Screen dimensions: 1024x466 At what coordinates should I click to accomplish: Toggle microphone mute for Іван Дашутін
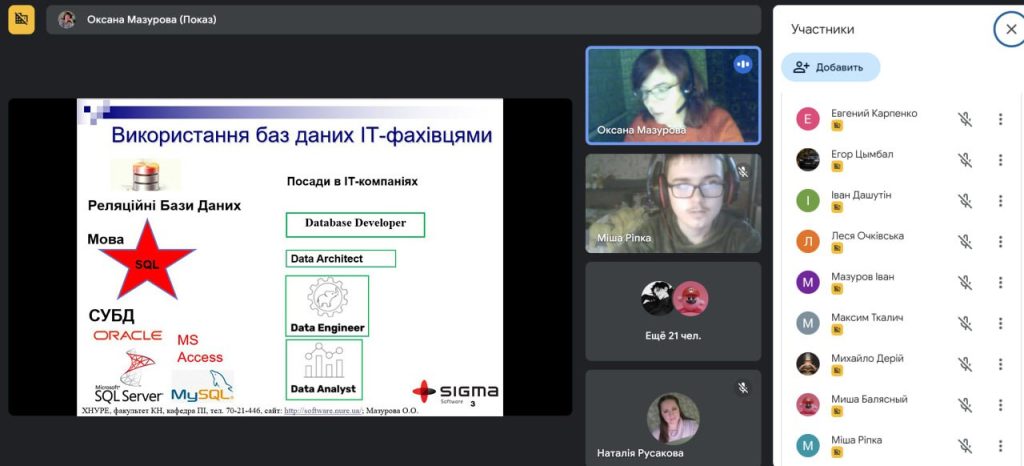(964, 201)
